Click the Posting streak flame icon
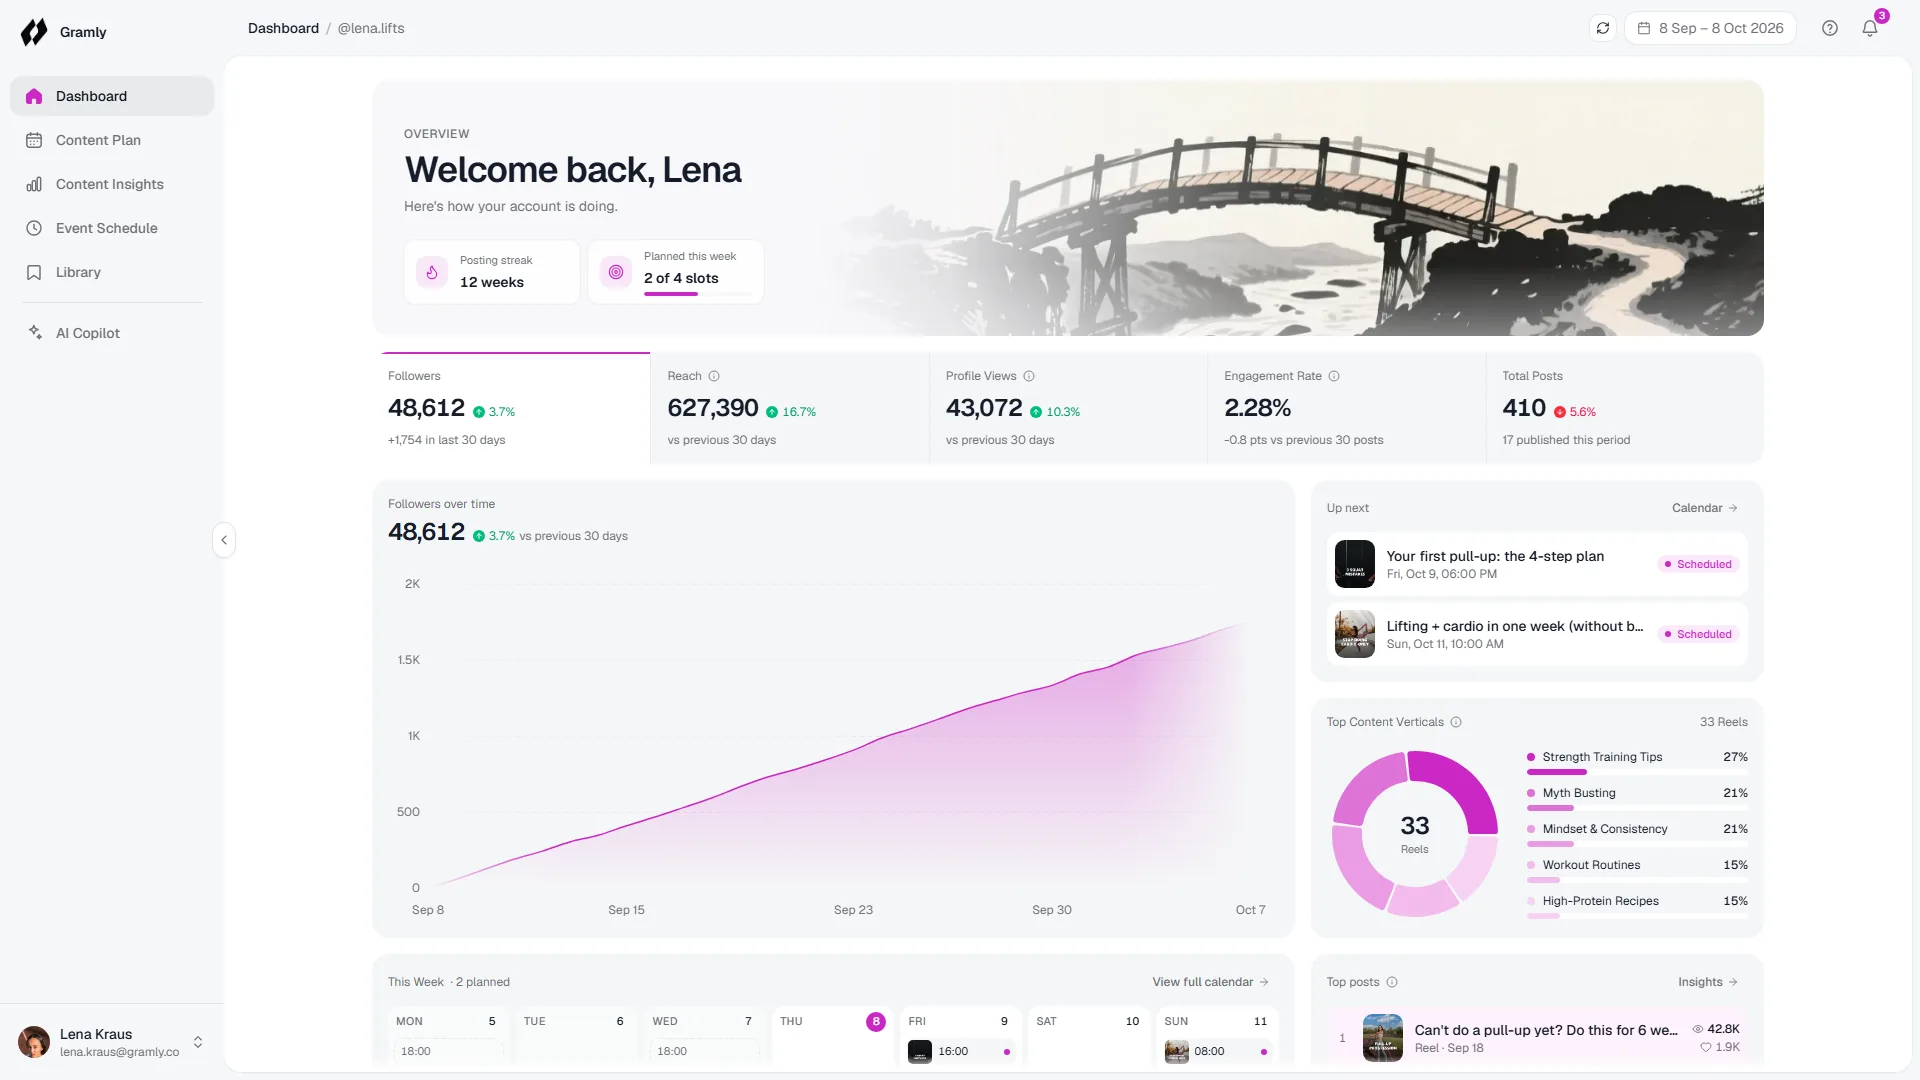Image resolution: width=1920 pixels, height=1080 pixels. click(432, 272)
